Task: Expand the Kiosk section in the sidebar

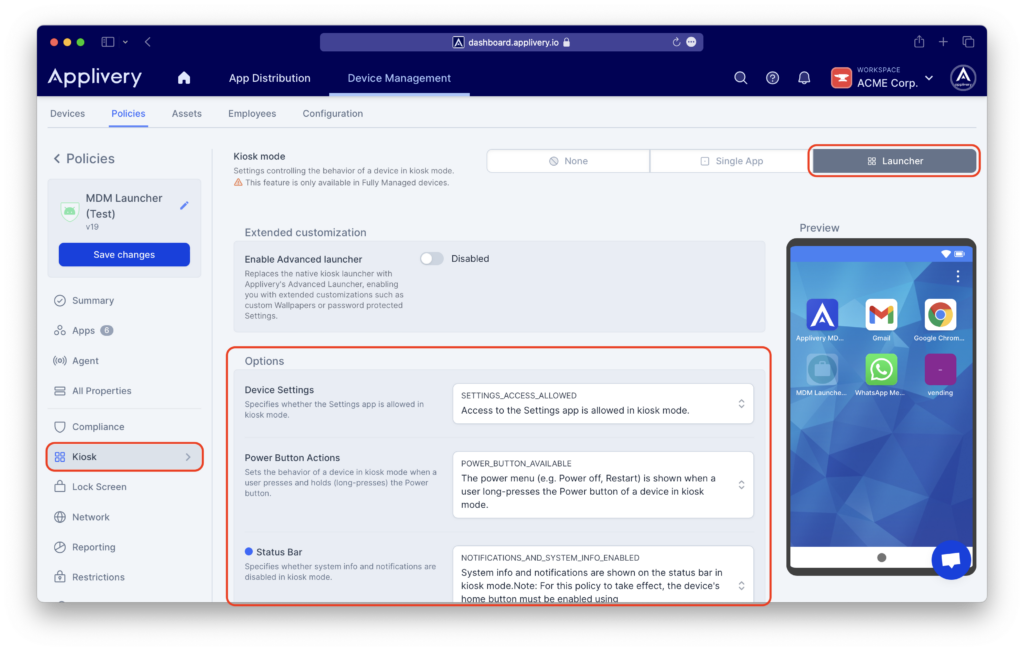Action: point(124,456)
